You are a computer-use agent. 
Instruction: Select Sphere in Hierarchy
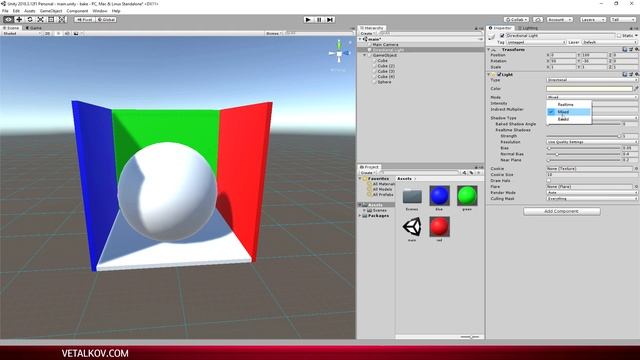coord(384,82)
